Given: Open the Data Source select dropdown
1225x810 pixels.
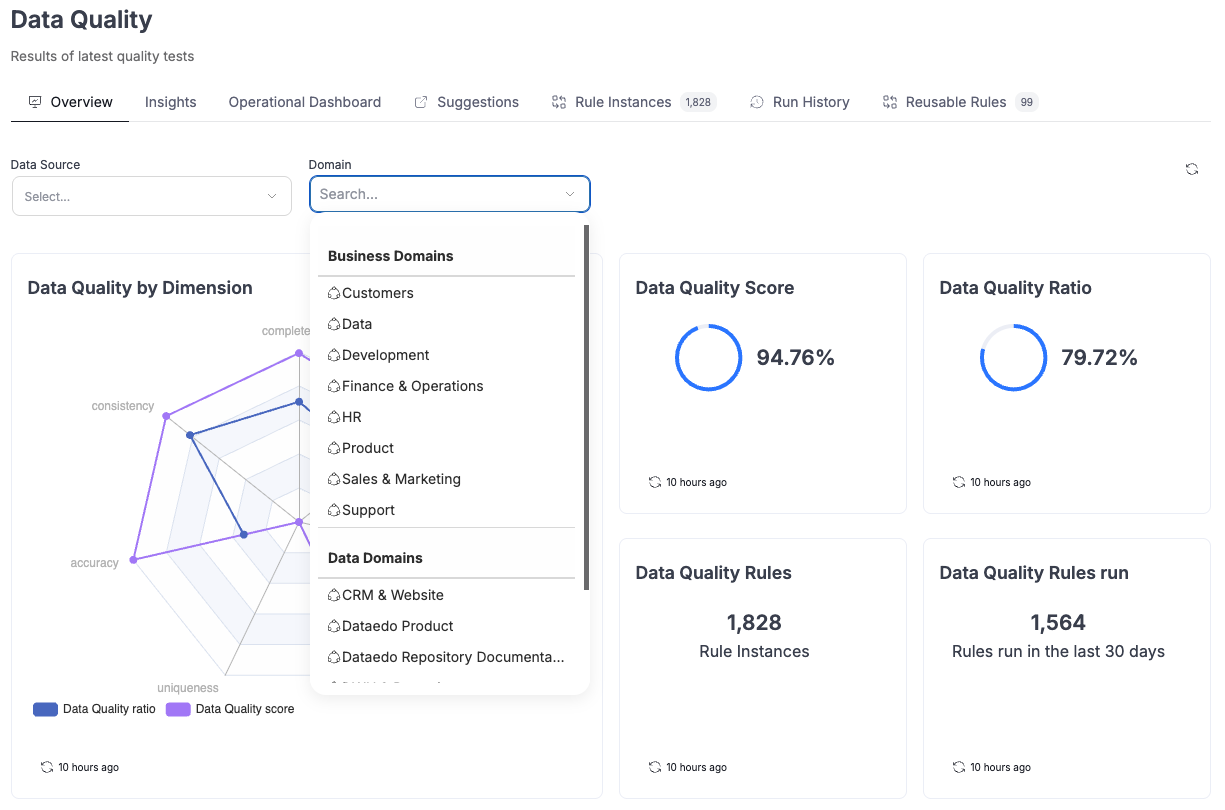Looking at the screenshot, I should 151,196.
